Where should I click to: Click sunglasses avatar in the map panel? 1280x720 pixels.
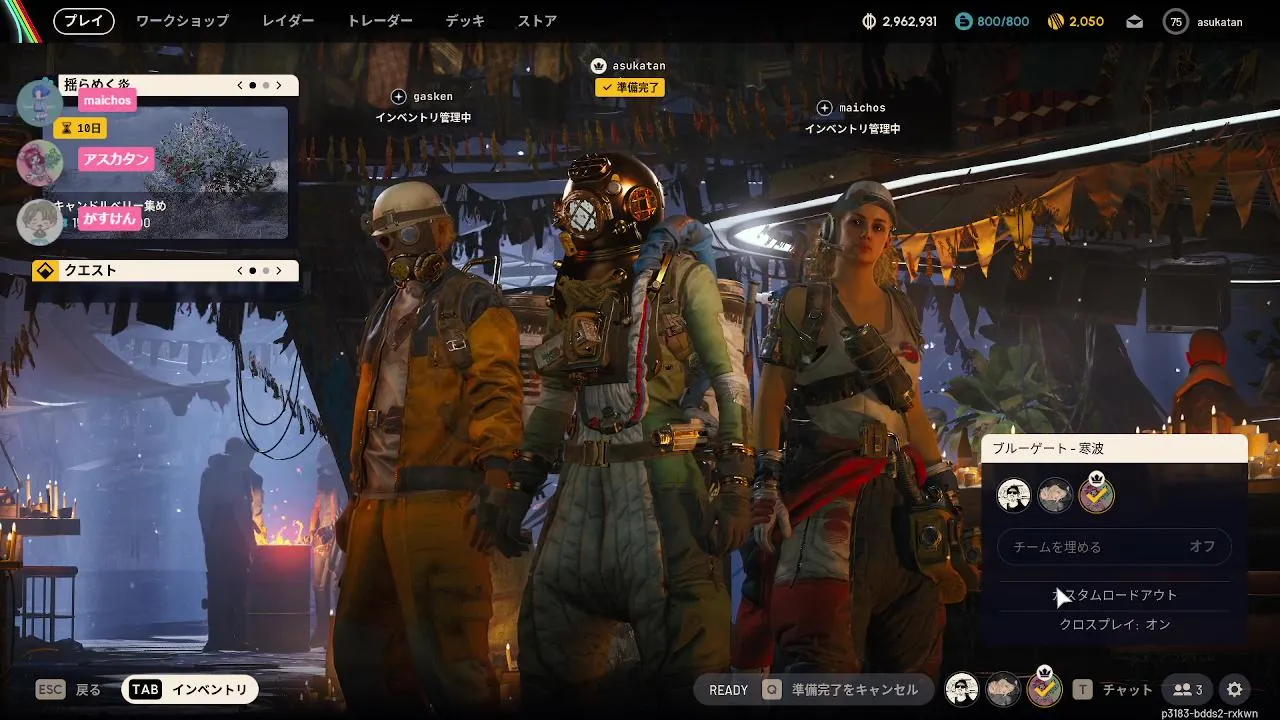click(x=1014, y=495)
